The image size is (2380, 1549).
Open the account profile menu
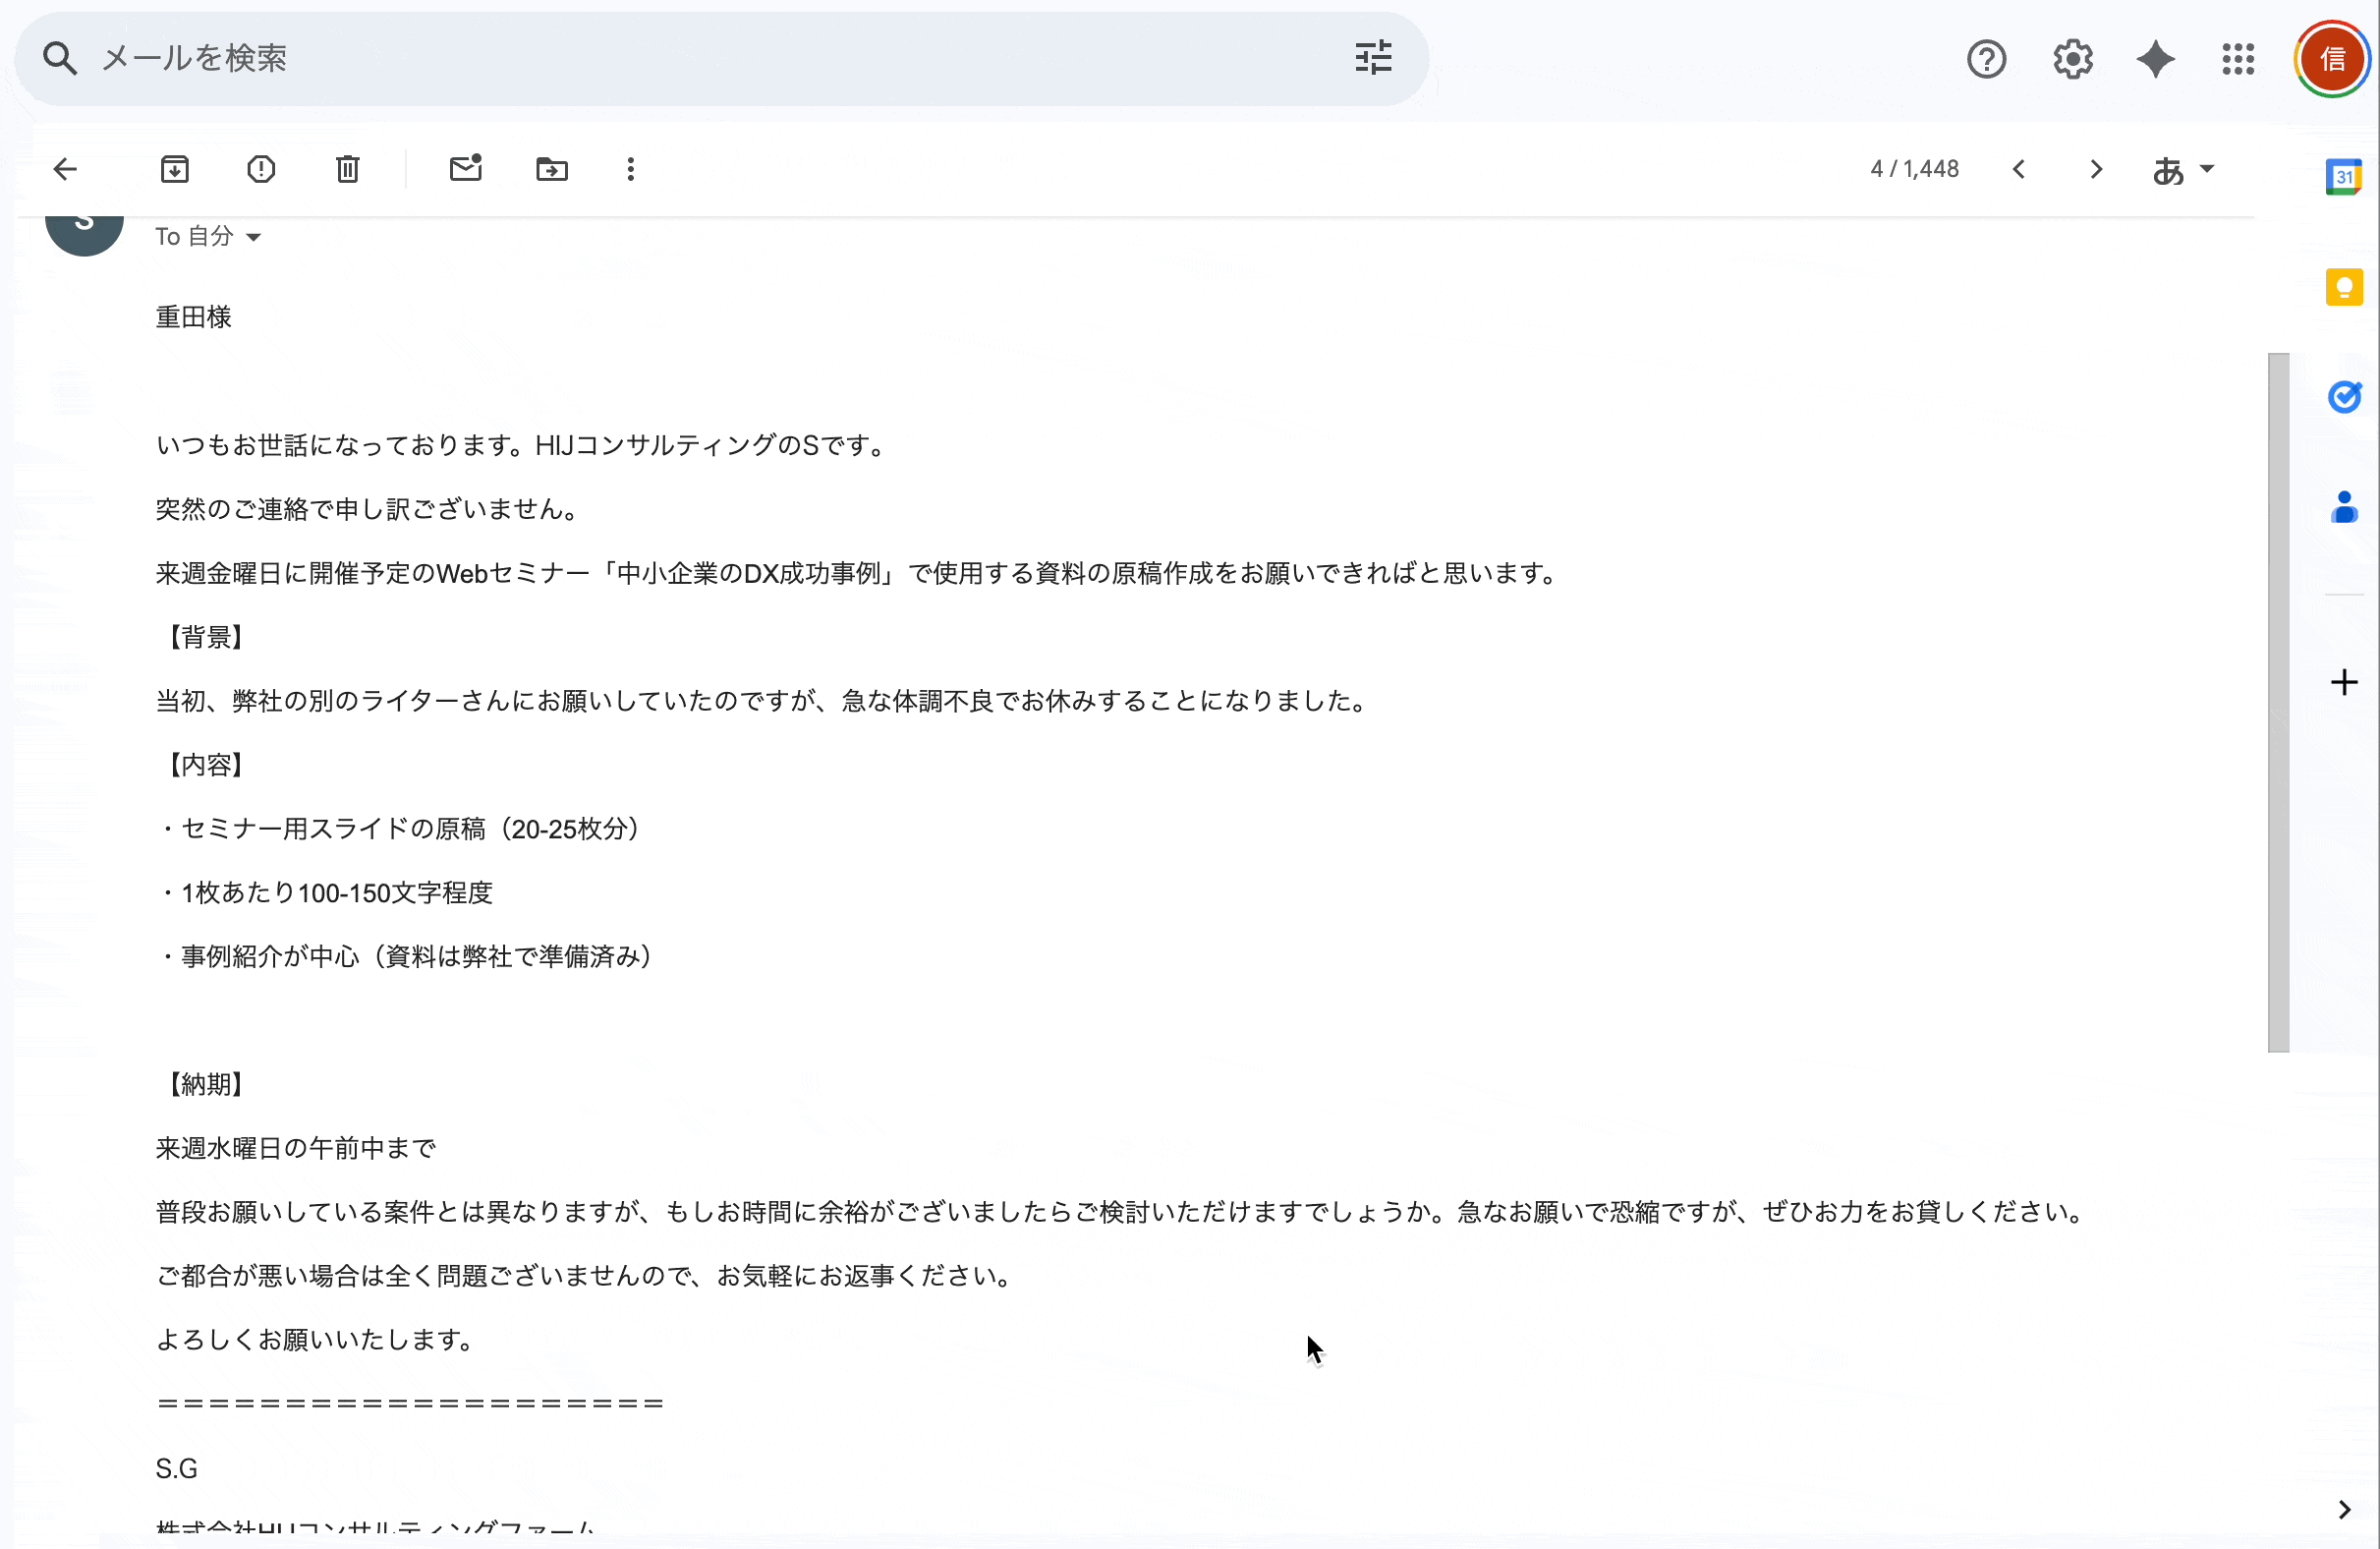coord(2332,59)
